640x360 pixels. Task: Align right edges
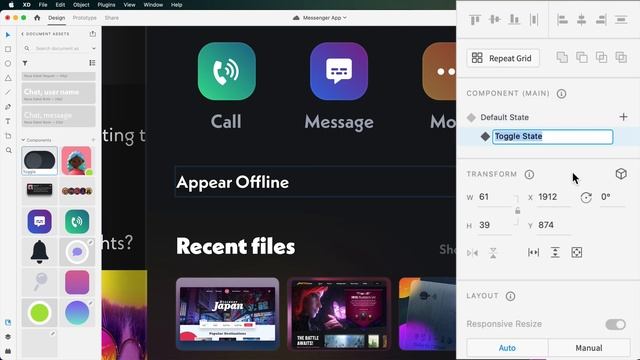click(601, 19)
